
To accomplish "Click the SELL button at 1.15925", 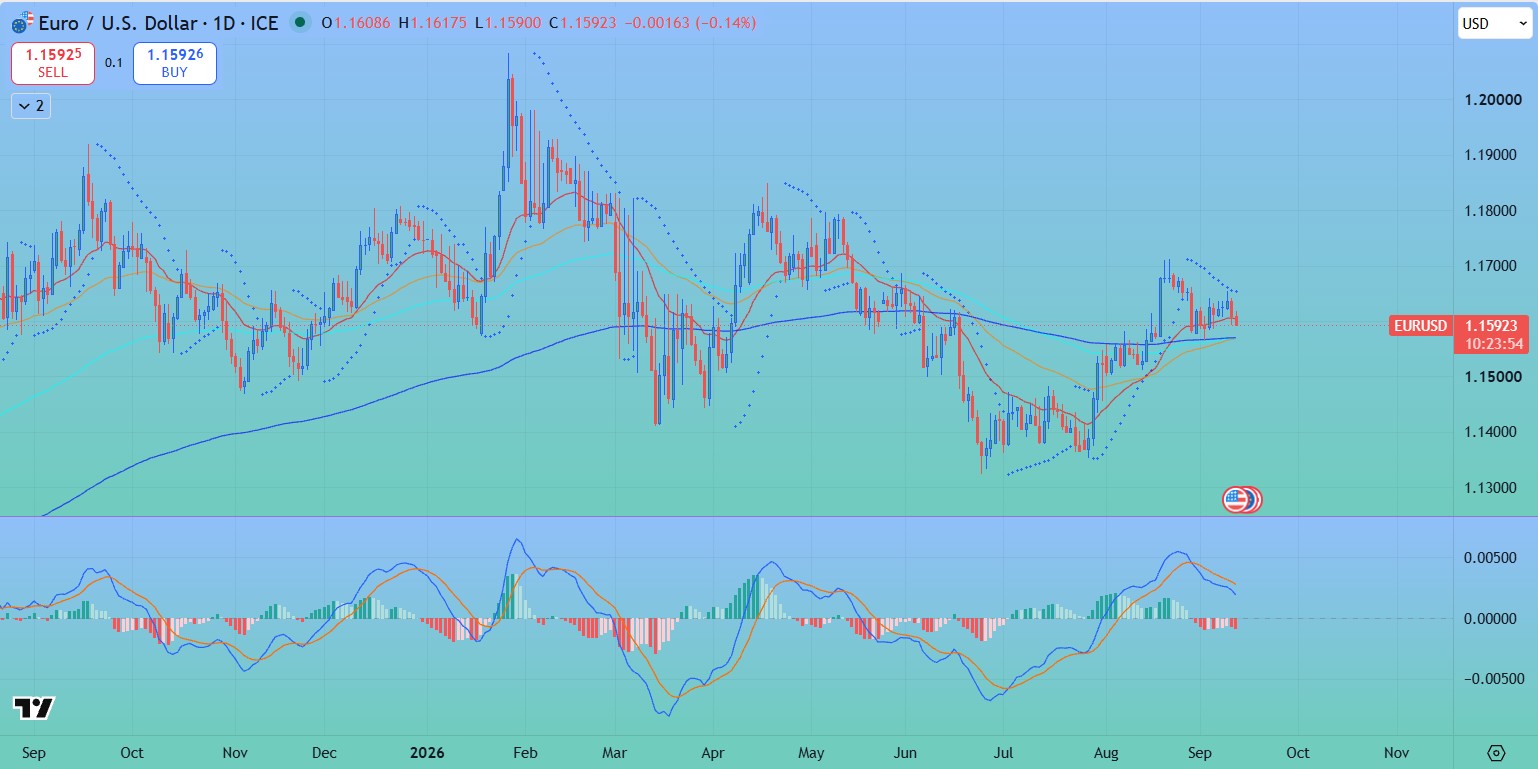I will click(x=53, y=63).
